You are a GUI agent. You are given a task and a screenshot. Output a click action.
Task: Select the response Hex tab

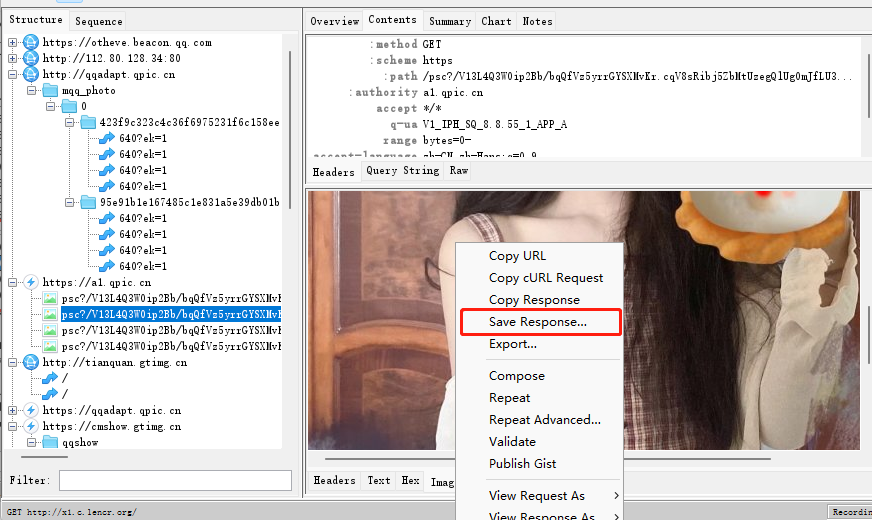point(410,481)
